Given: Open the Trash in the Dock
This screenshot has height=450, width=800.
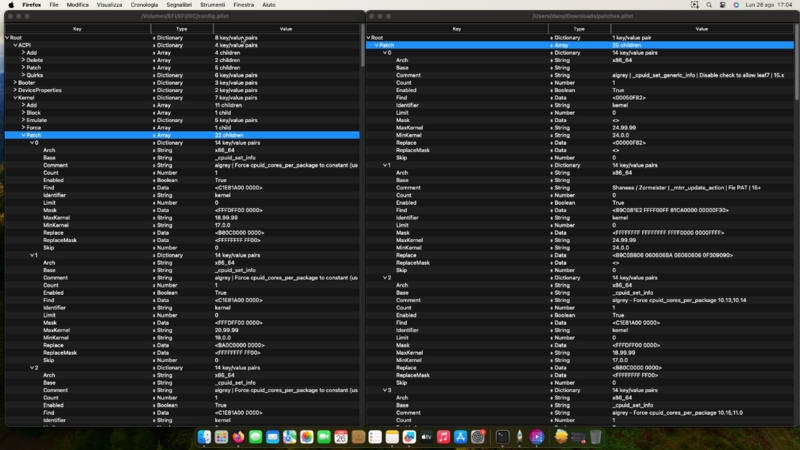Looking at the screenshot, I should point(596,437).
